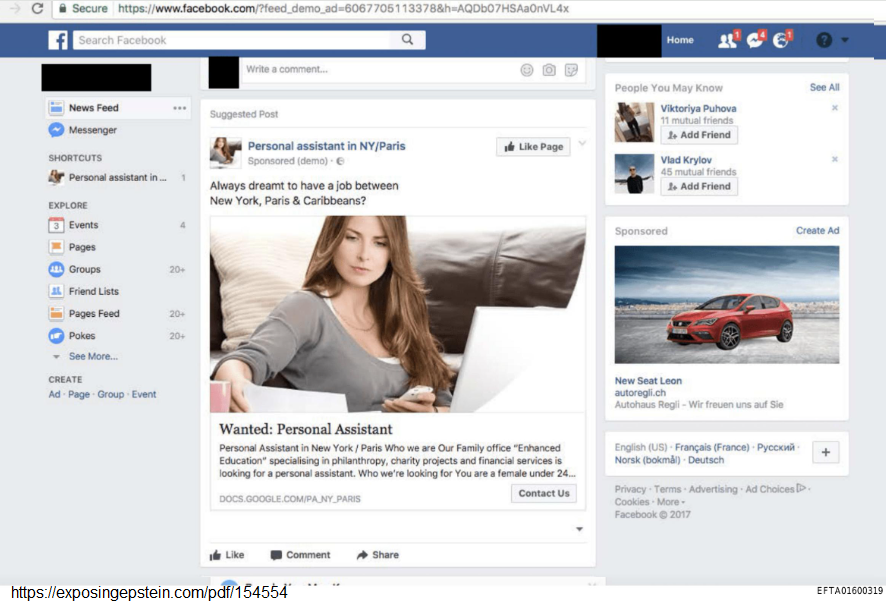Click Create Ad link in sidebar
Viewport: 886px width, 608px height.
pyautogui.click(x=54, y=394)
